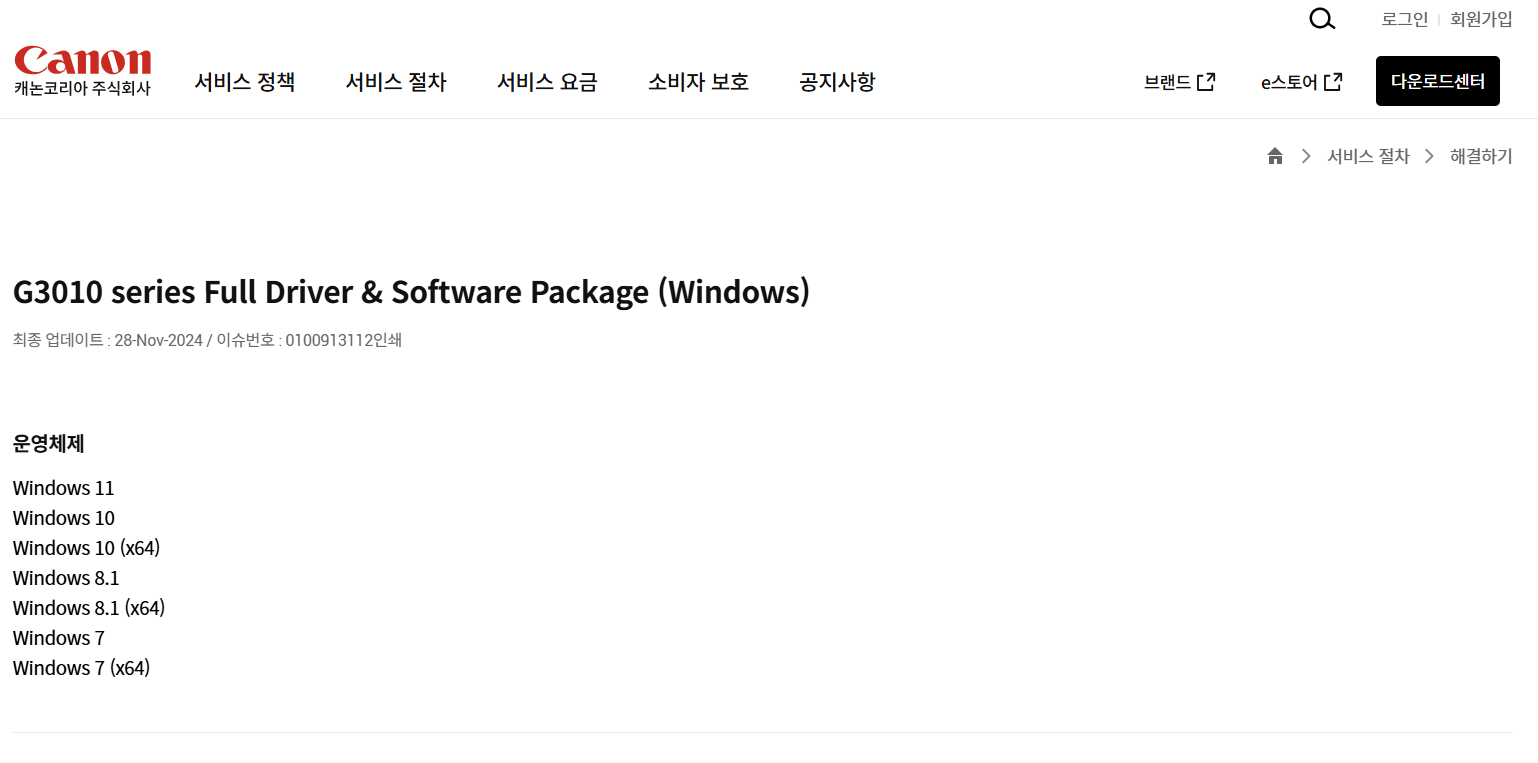Click the Windows 7 (x64) entry
The width and height of the screenshot is (1538, 763).
coord(81,668)
